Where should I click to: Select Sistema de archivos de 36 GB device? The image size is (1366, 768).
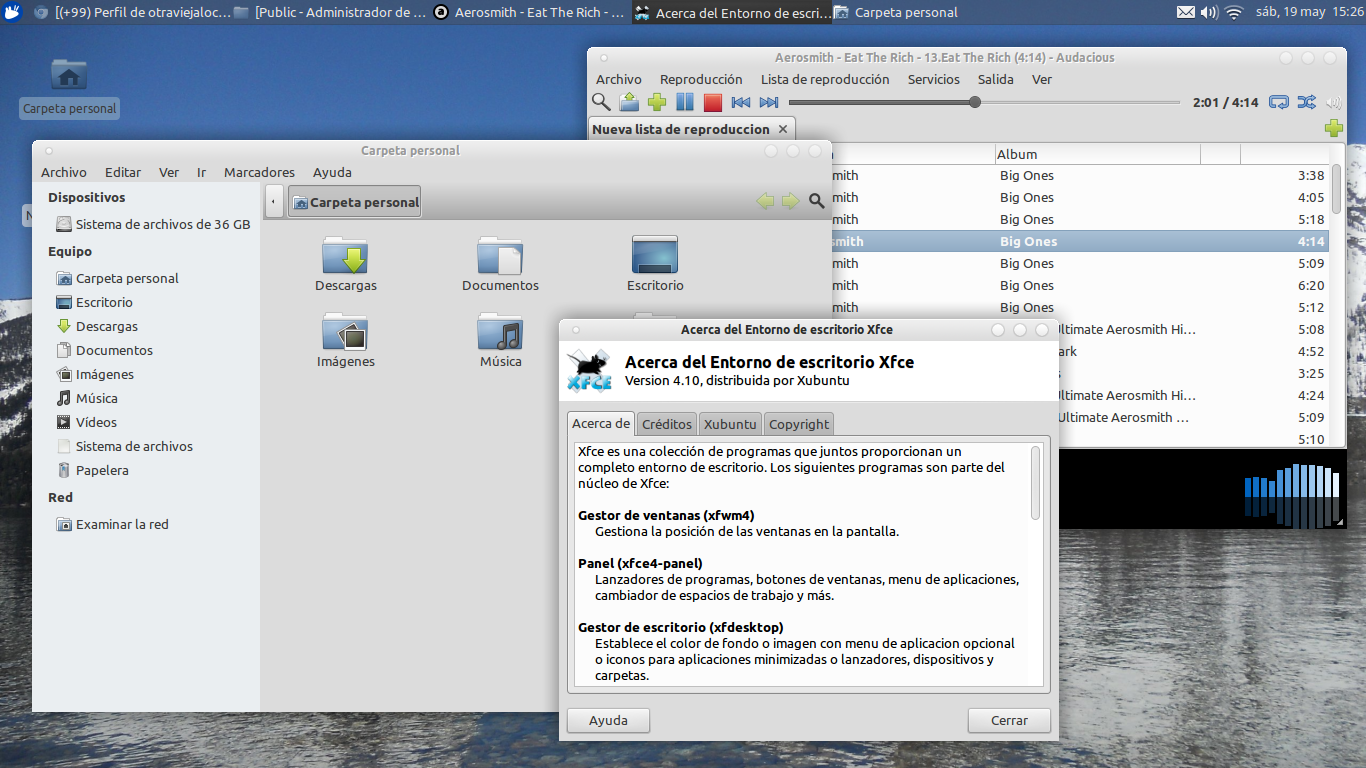[153, 224]
